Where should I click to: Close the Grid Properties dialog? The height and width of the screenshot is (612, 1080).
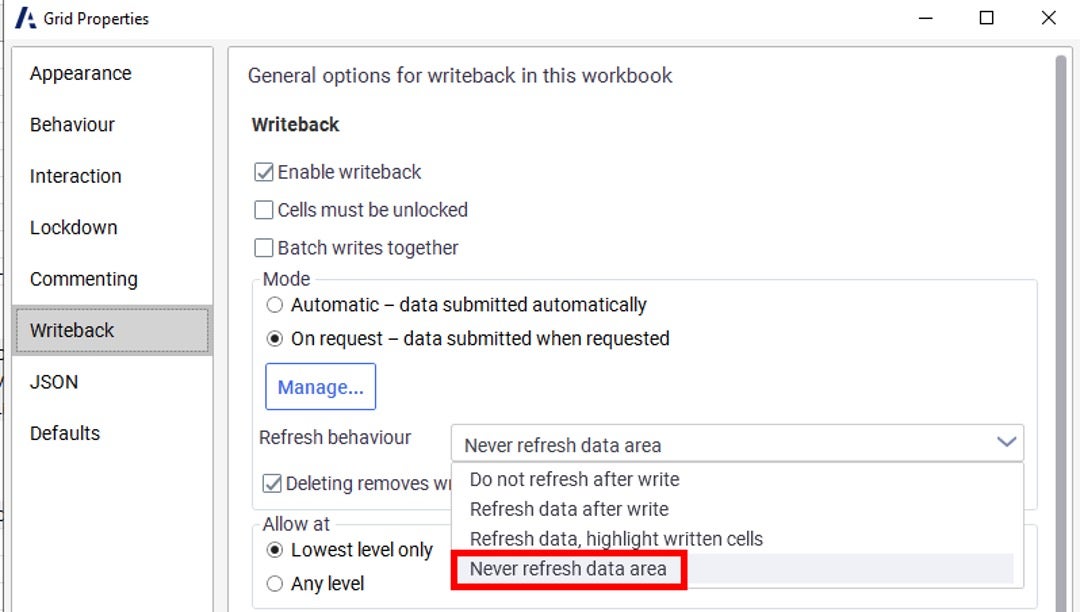pyautogui.click(x=1048, y=18)
